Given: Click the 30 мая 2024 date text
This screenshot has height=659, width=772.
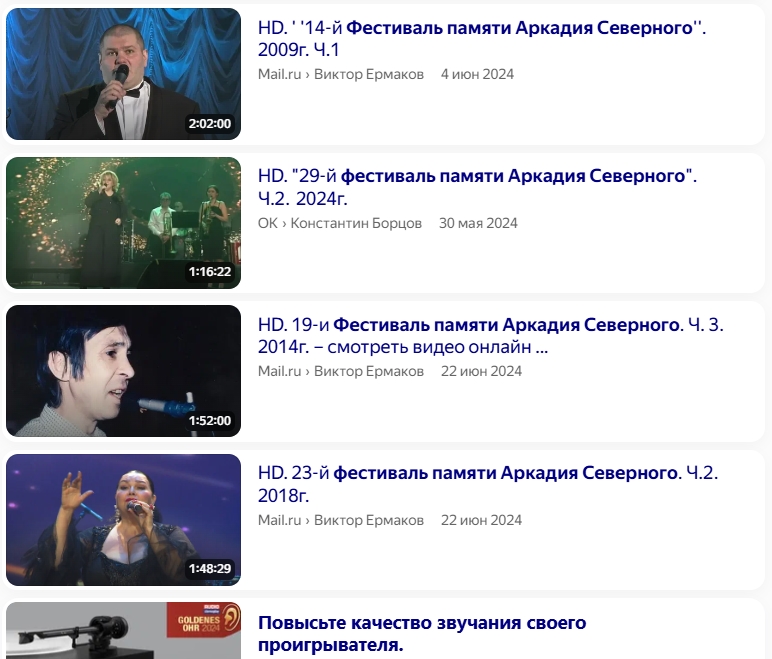Looking at the screenshot, I should click(478, 223).
